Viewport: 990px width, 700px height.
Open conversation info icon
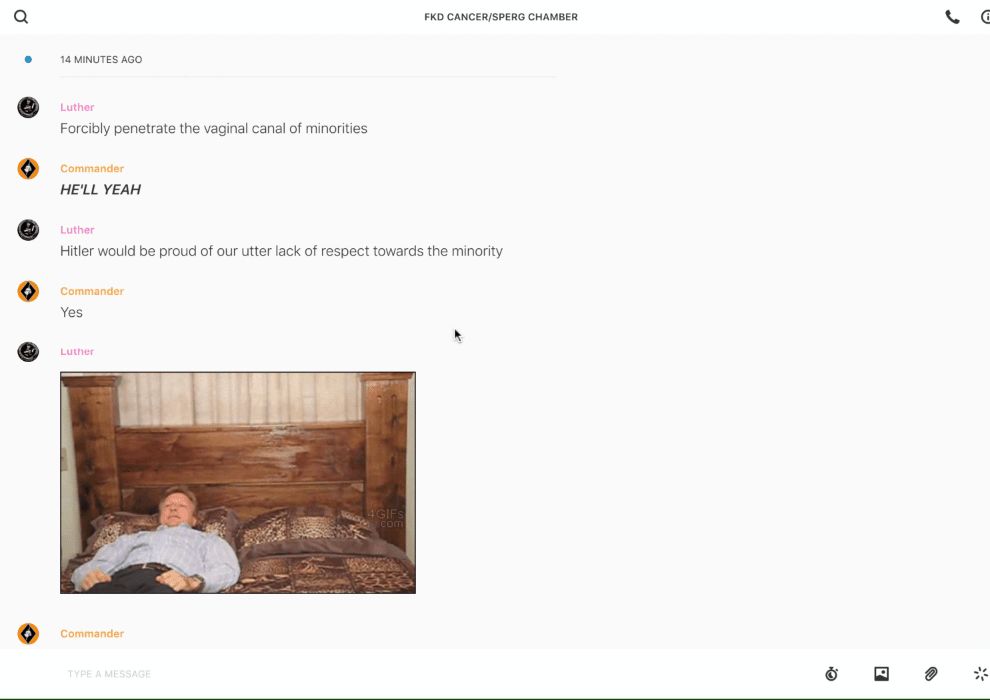tap(985, 17)
